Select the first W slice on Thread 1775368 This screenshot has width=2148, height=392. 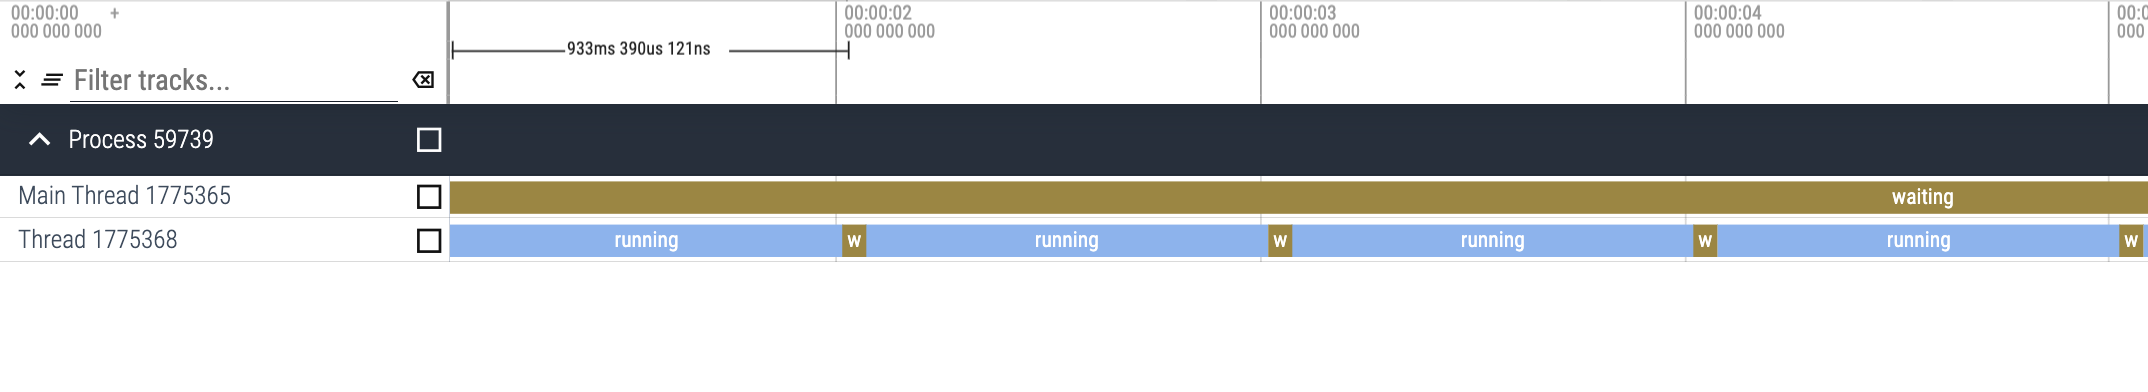tap(854, 241)
